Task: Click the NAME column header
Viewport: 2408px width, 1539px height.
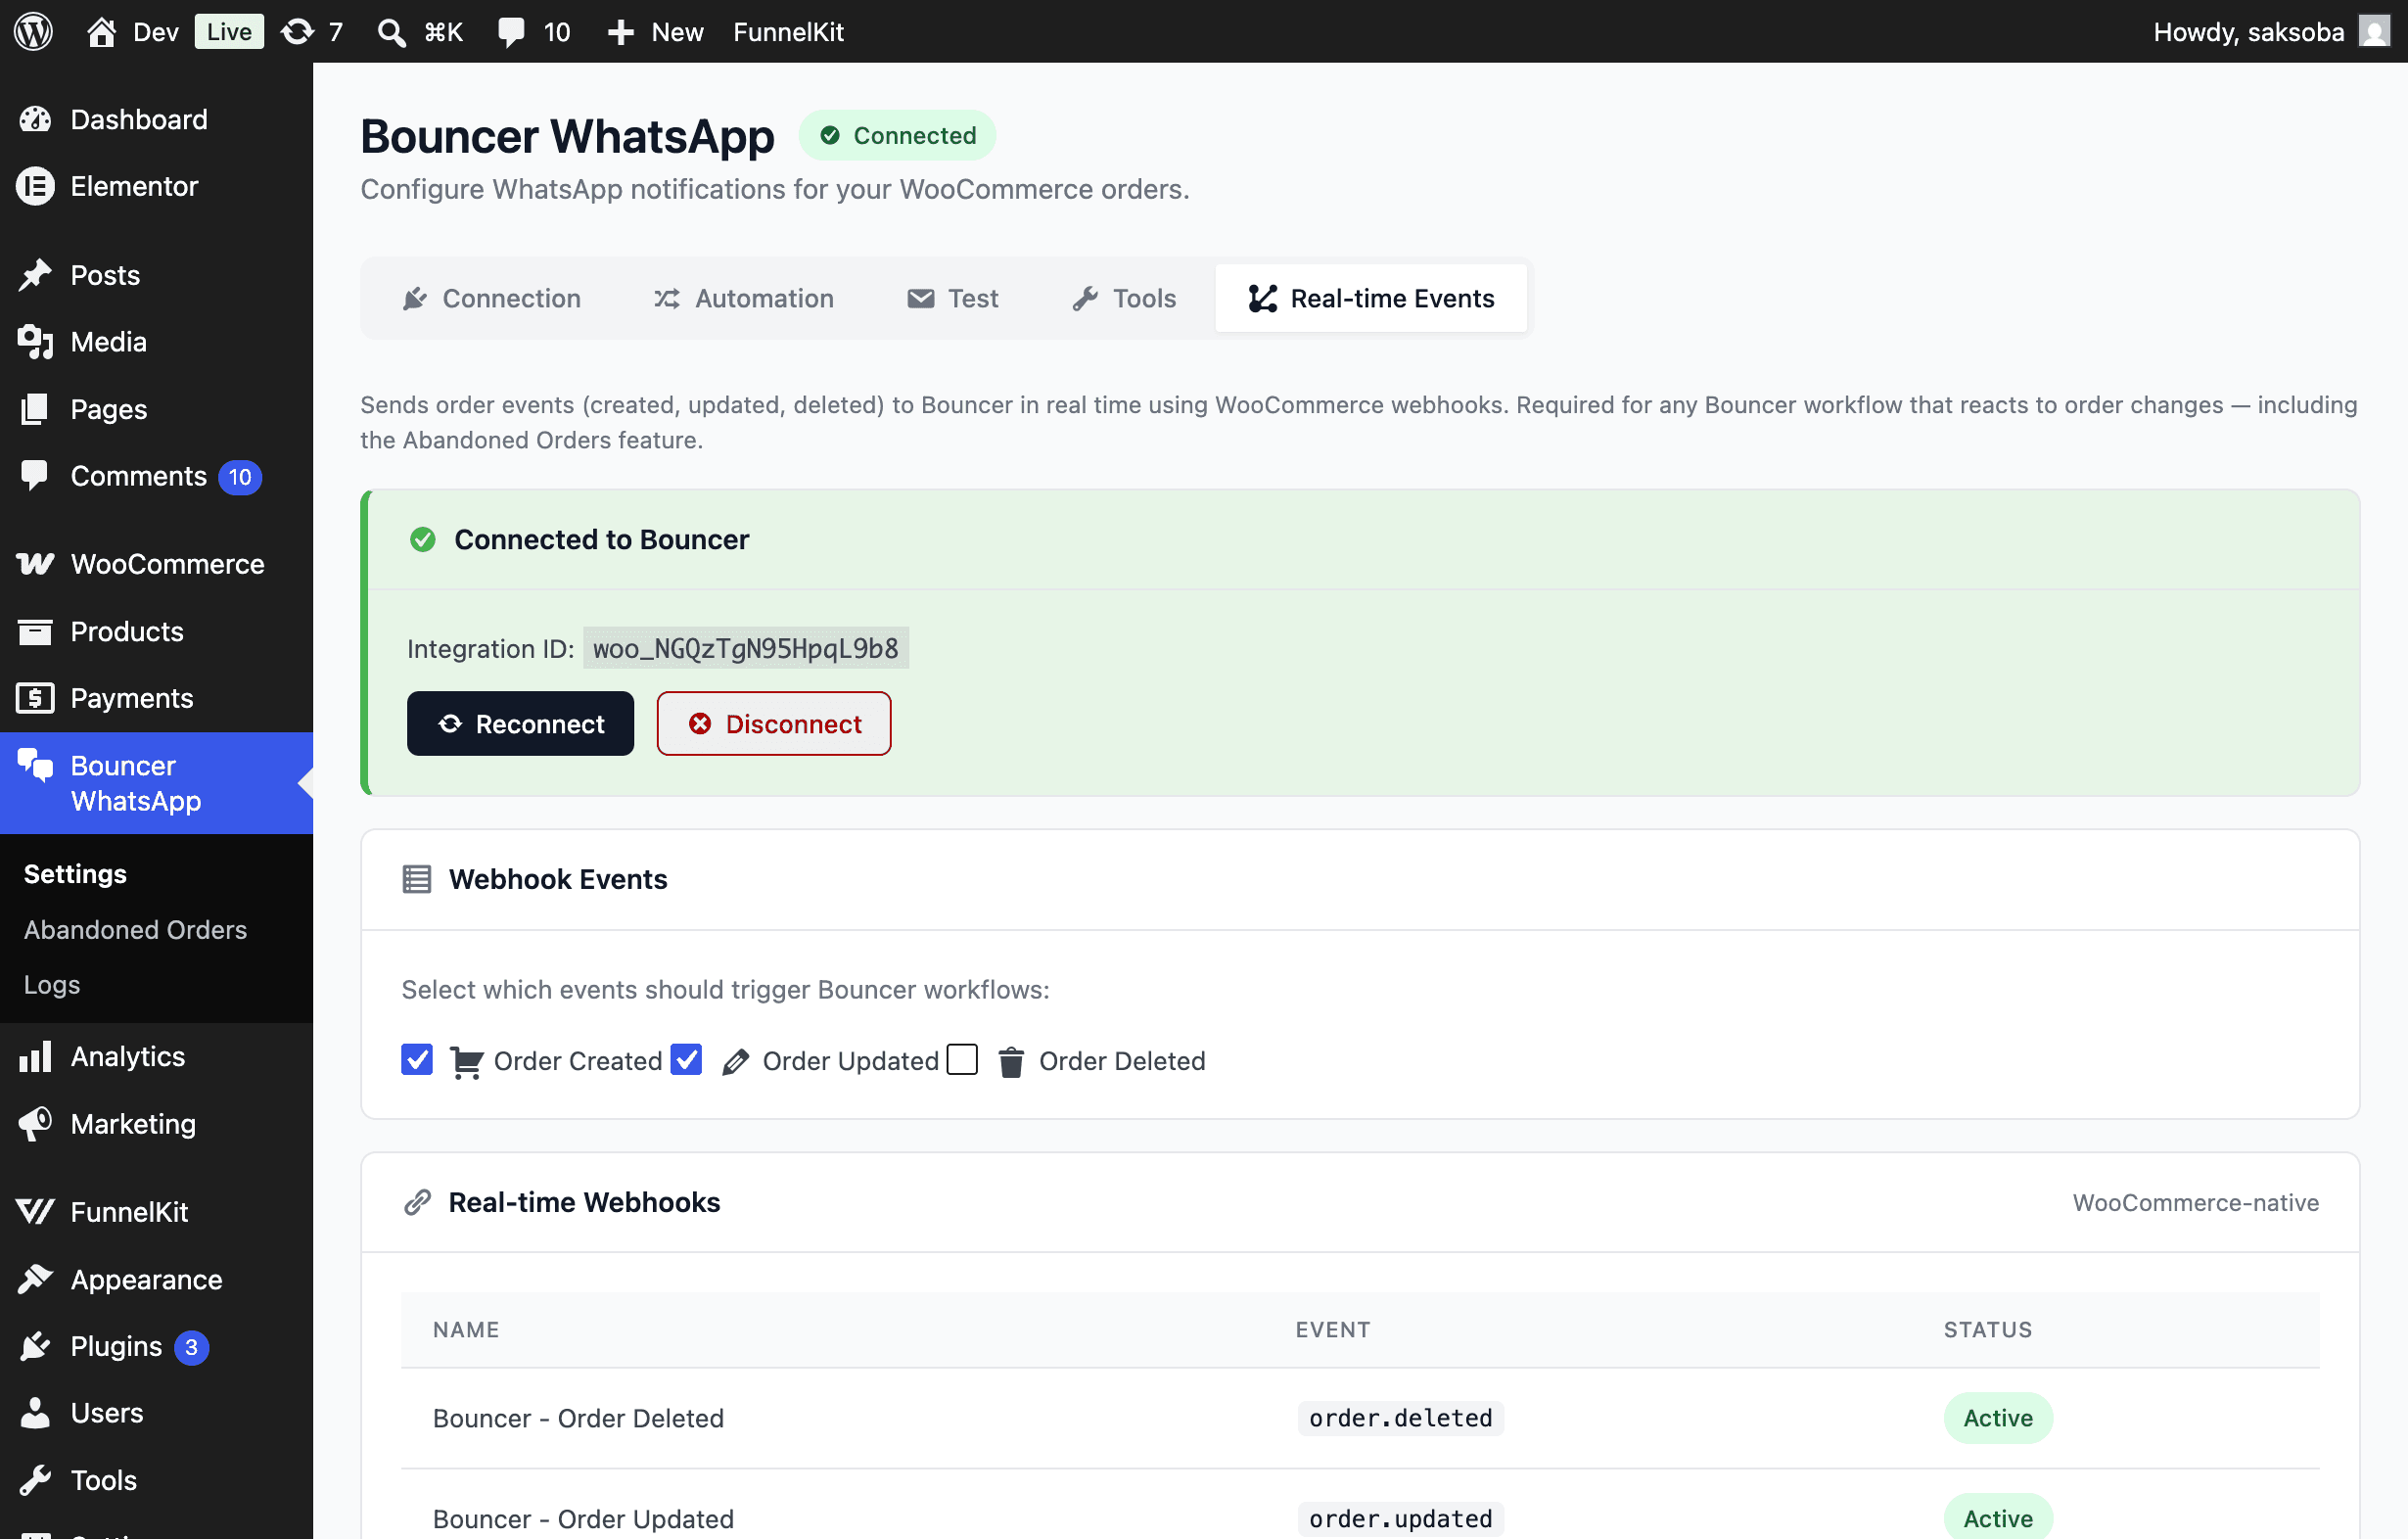Action: point(466,1330)
